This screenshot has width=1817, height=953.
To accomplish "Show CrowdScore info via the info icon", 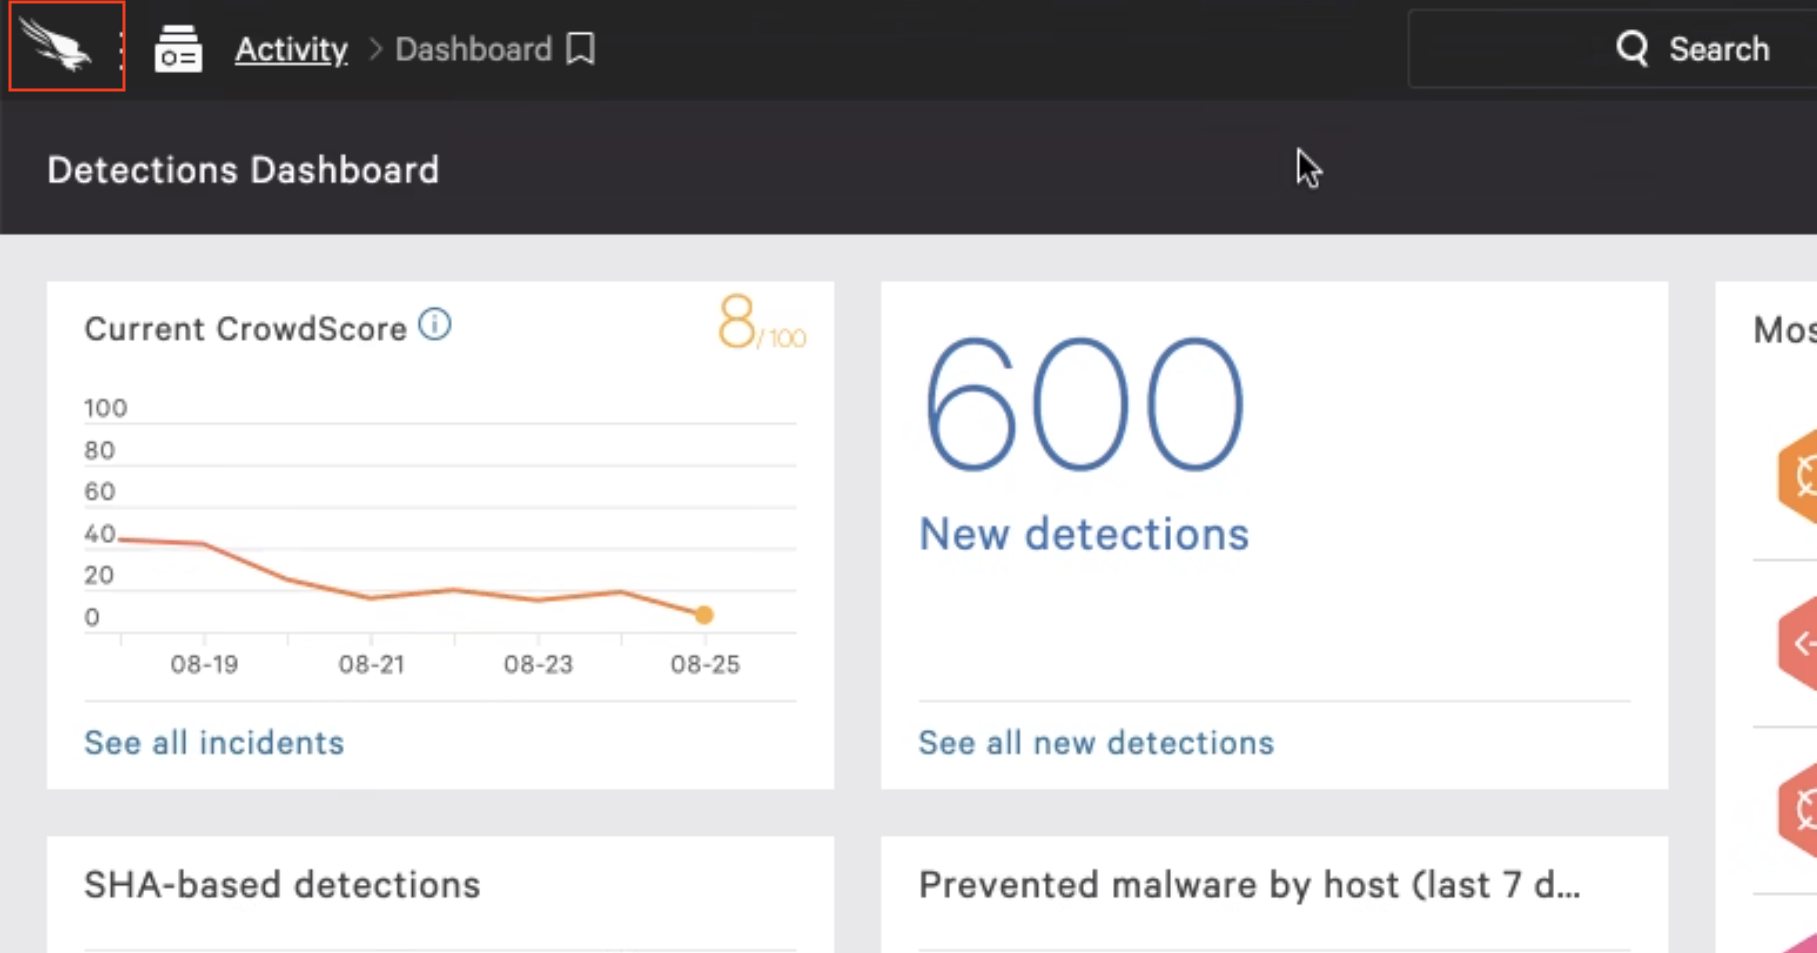I will [435, 325].
